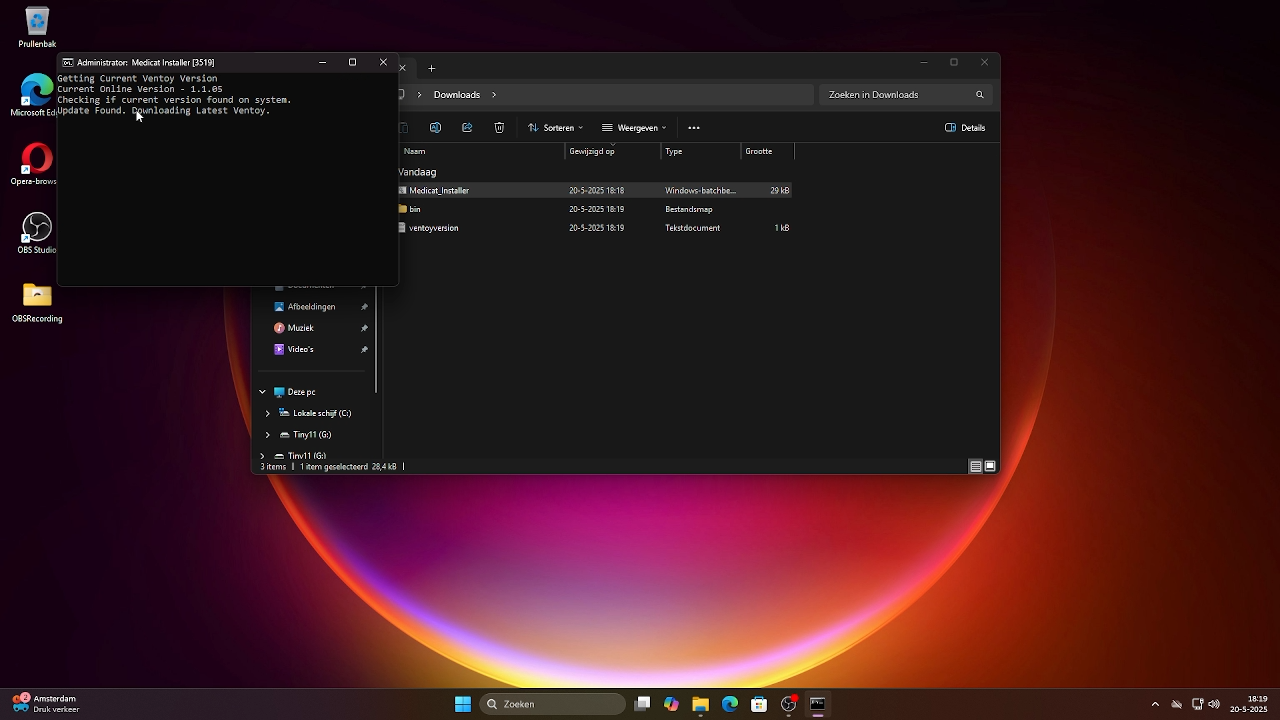Launch Microsoft Edge from the desktop
1280x720 pixels.
36,95
